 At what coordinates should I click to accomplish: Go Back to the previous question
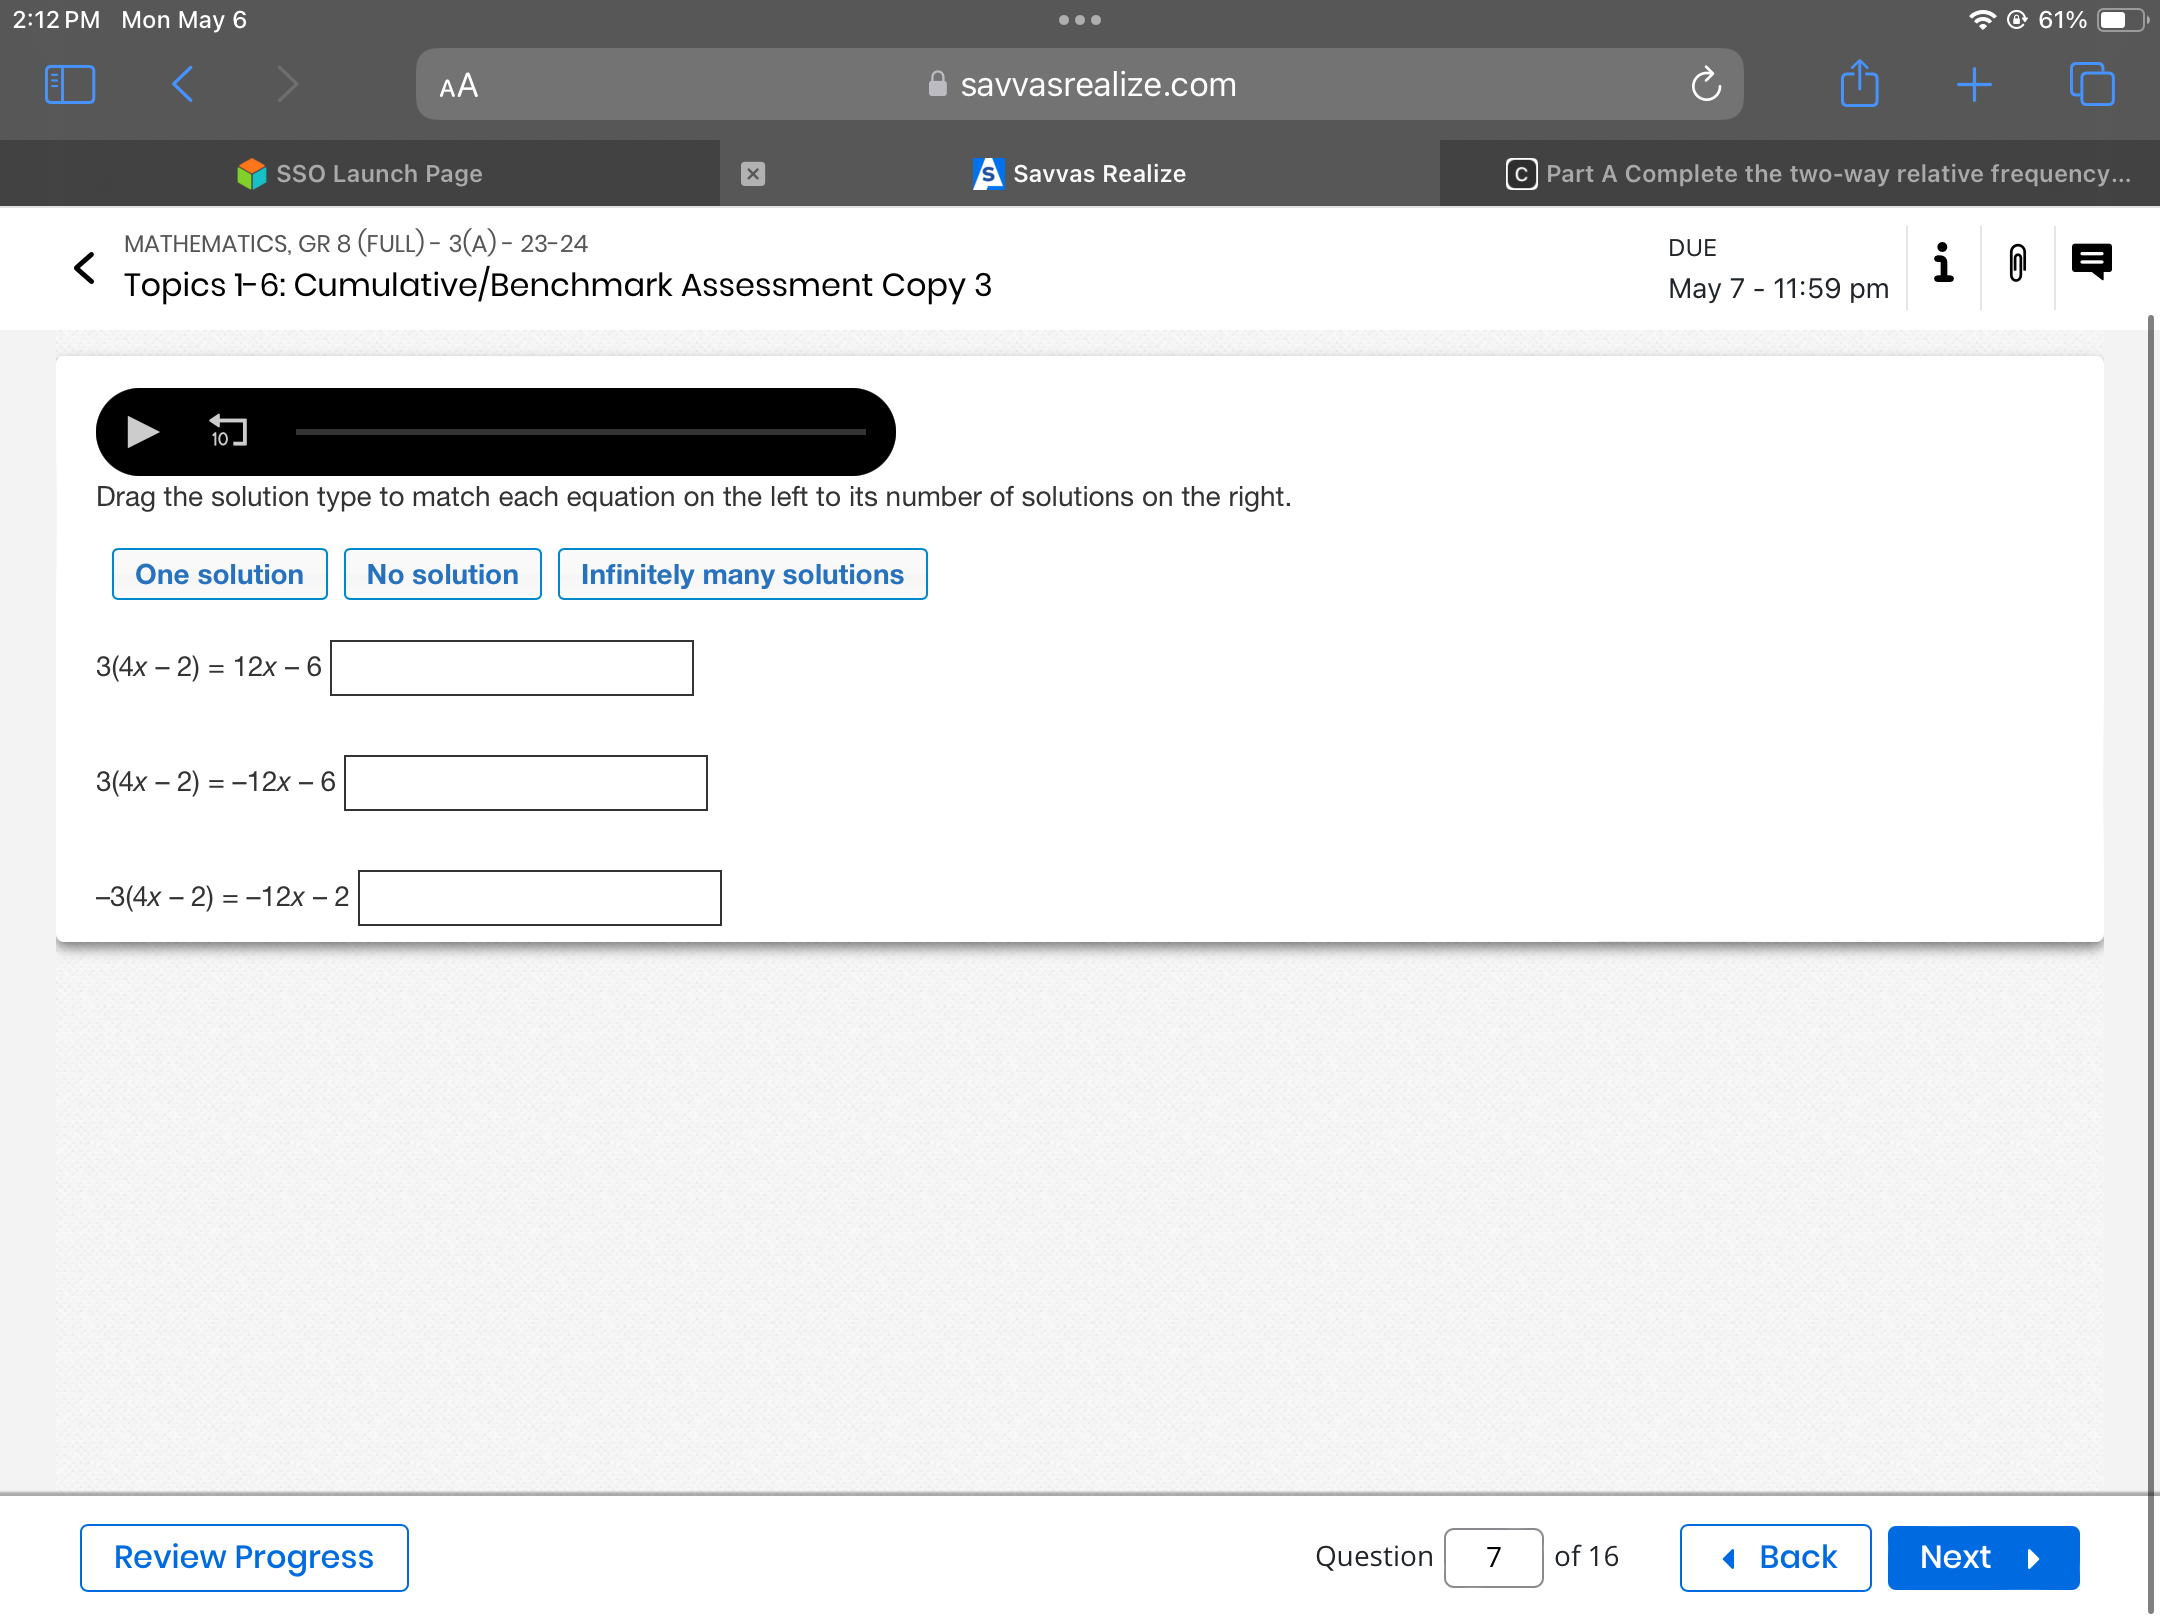pos(1776,1557)
